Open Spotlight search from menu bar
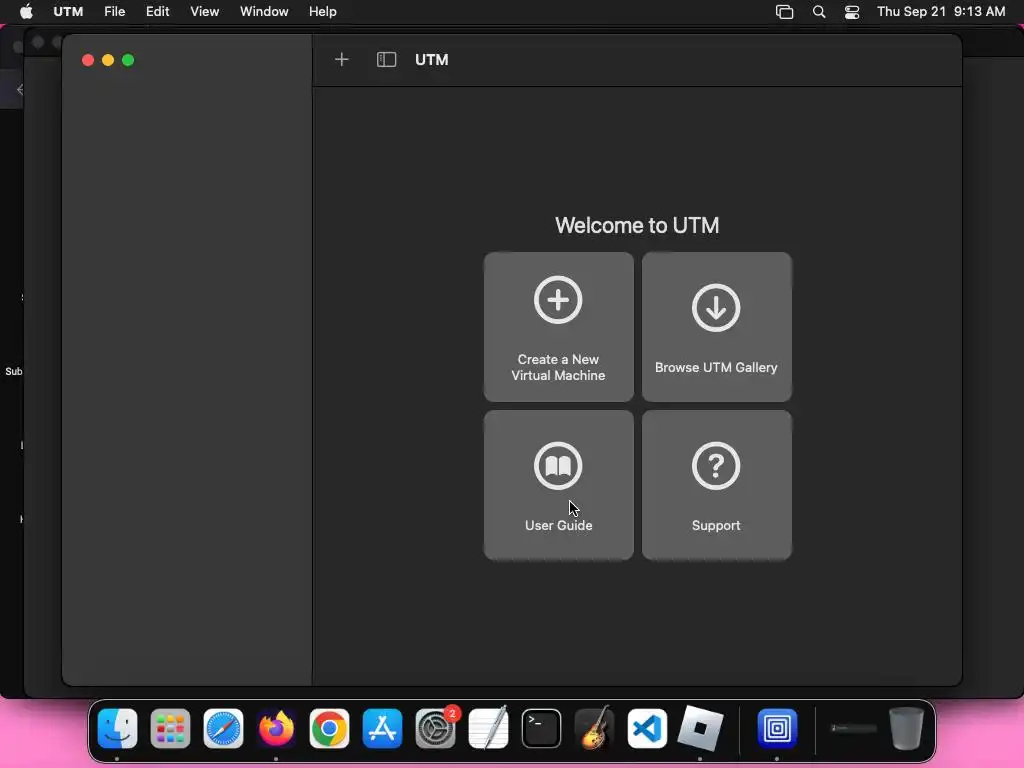1024x768 pixels. [x=818, y=12]
